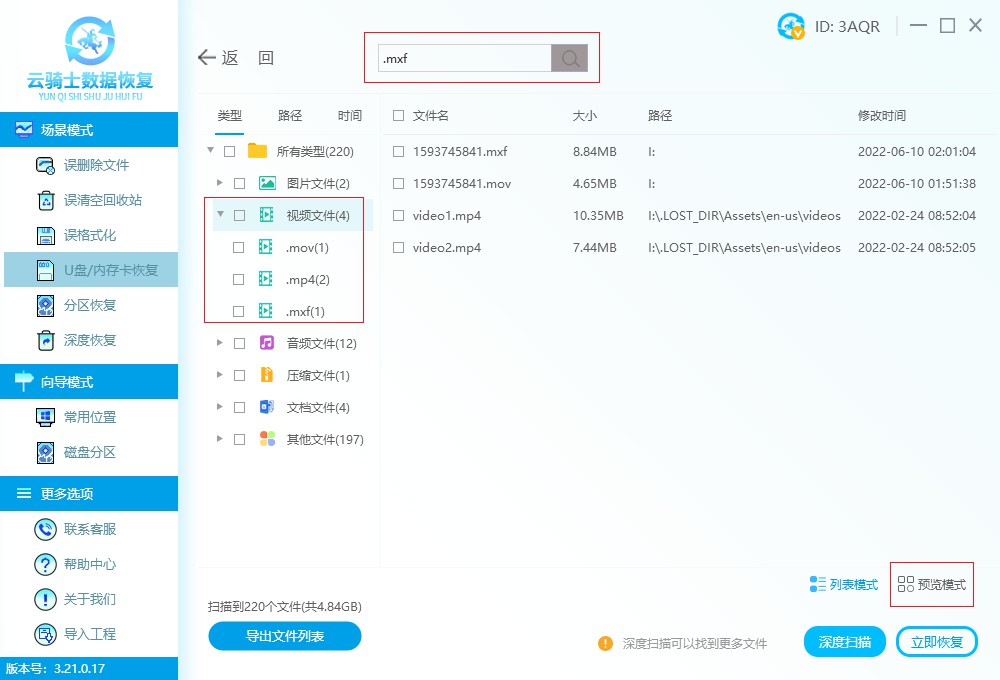Check the video2.mp4 file checkbox

397,247
